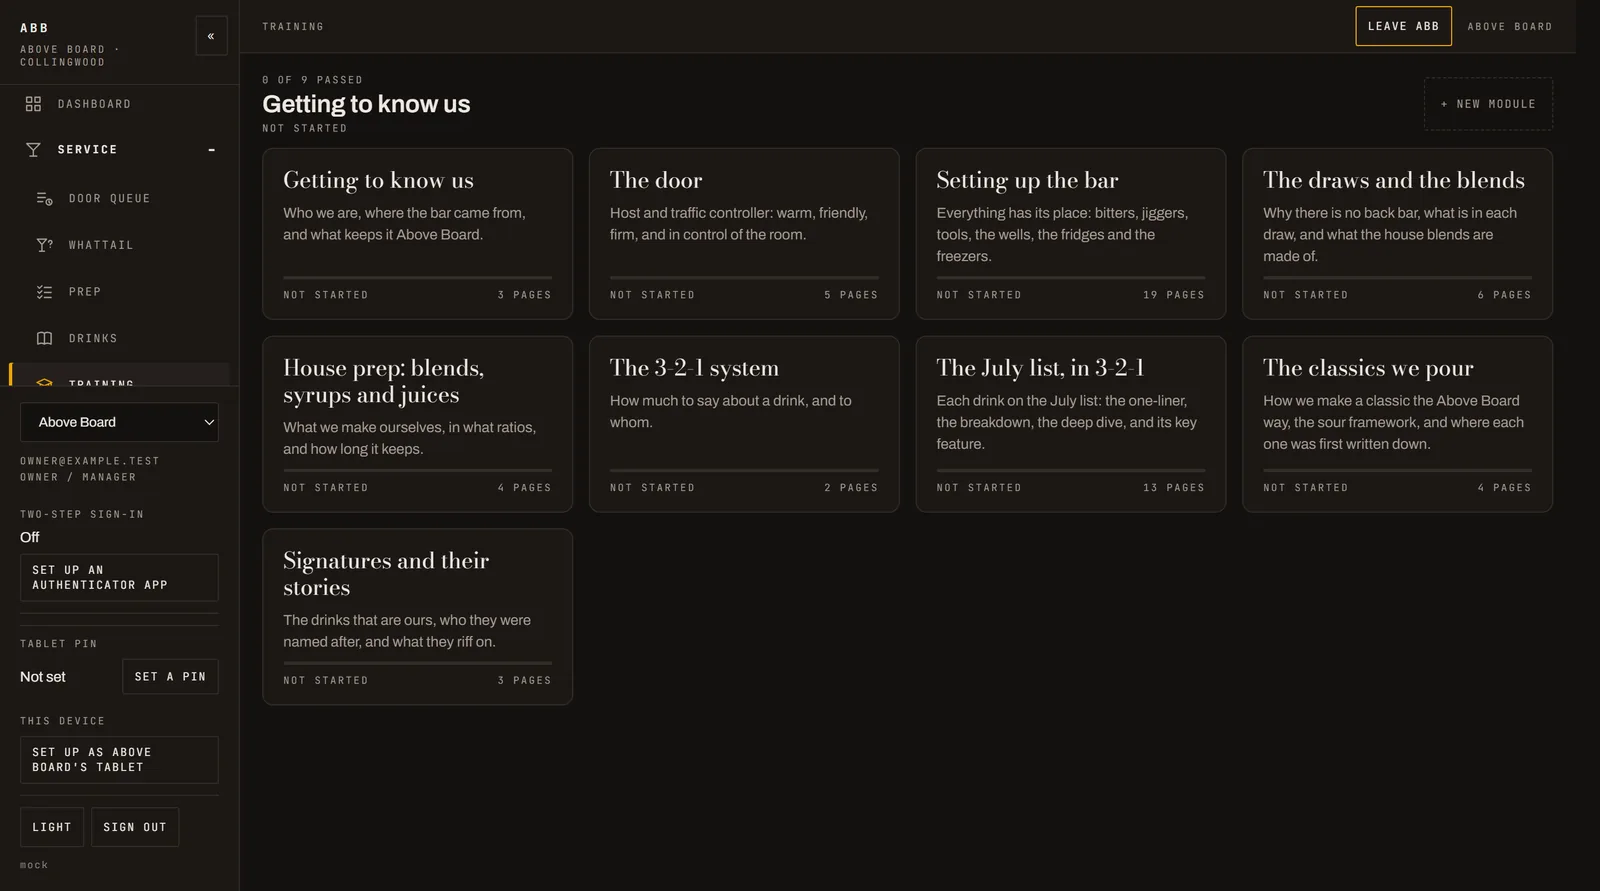Click the large "Getting to know us" page heading
Screen dimensions: 1600x891
[x=366, y=104]
